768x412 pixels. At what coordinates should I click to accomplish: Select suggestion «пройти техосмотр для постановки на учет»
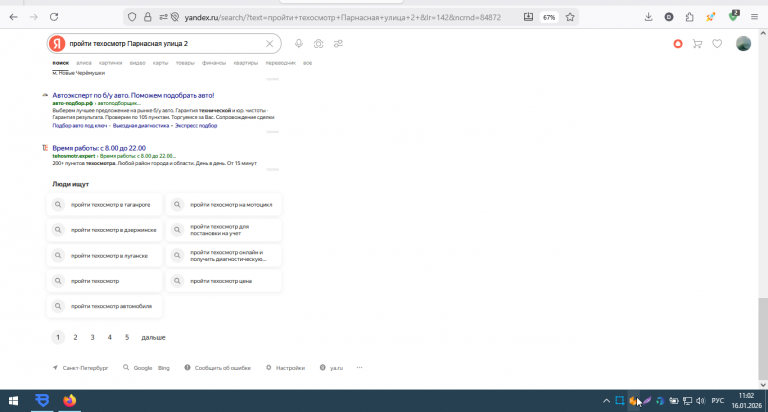[x=224, y=230]
